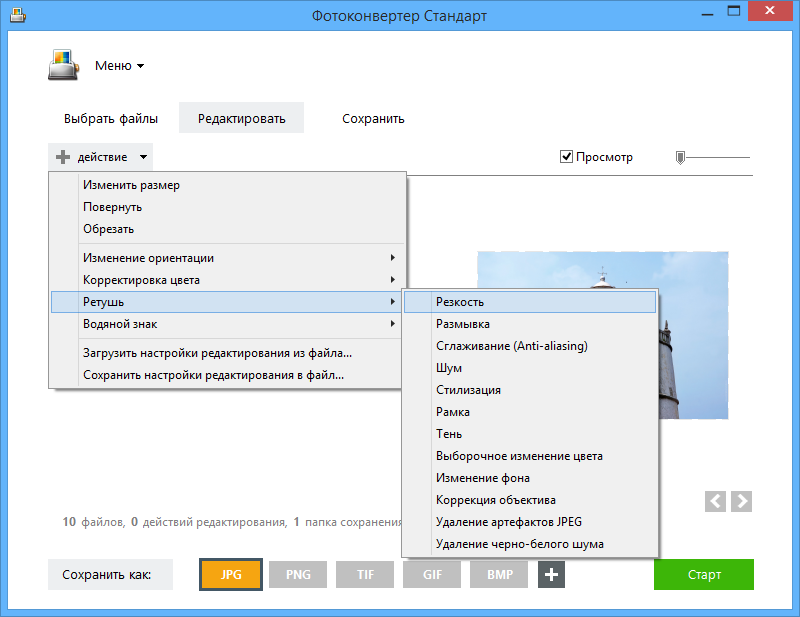
Task: Select Коррекция объектива option
Action: coord(530,500)
